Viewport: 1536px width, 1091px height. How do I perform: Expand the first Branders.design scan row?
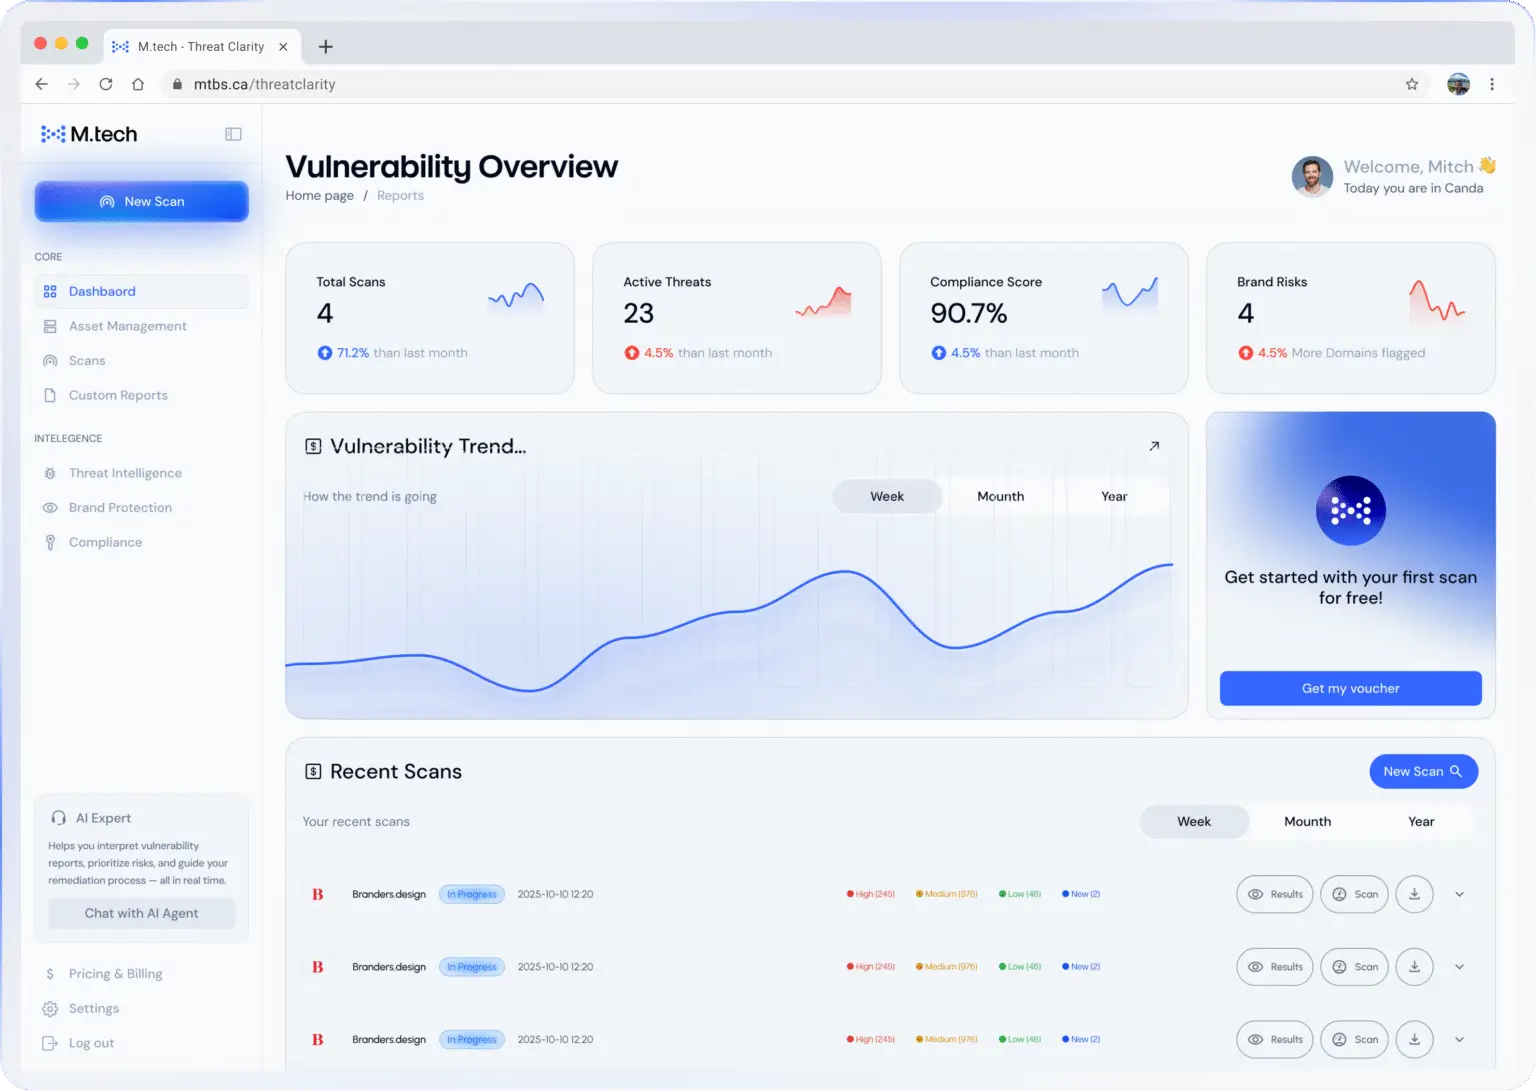pyautogui.click(x=1459, y=894)
